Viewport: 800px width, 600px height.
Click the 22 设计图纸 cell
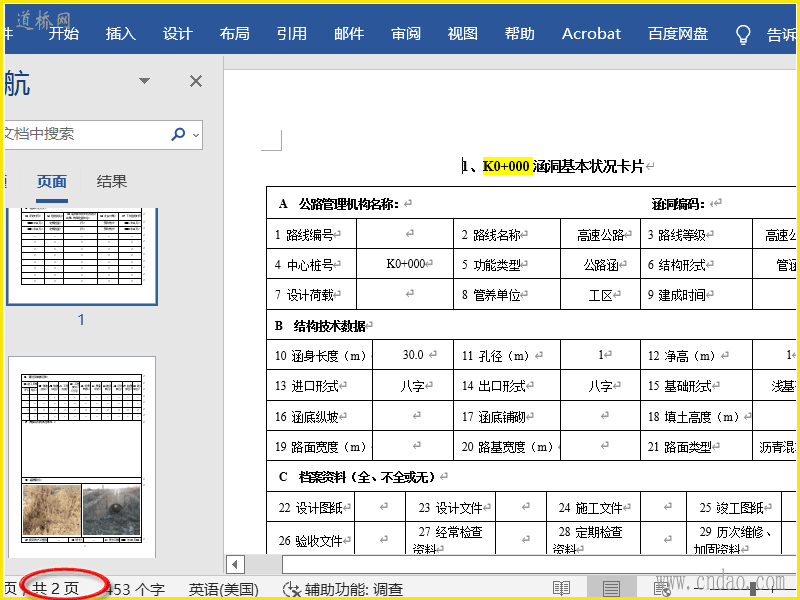[x=311, y=507]
